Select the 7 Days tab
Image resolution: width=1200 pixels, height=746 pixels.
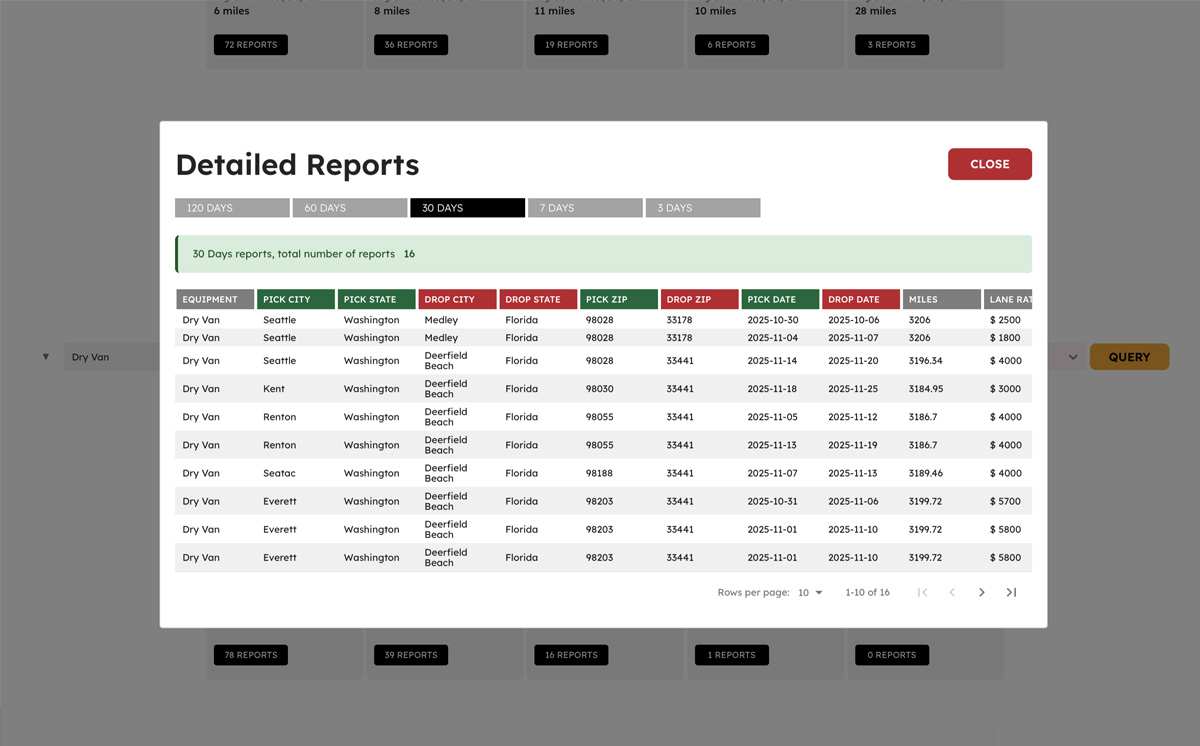pos(584,208)
